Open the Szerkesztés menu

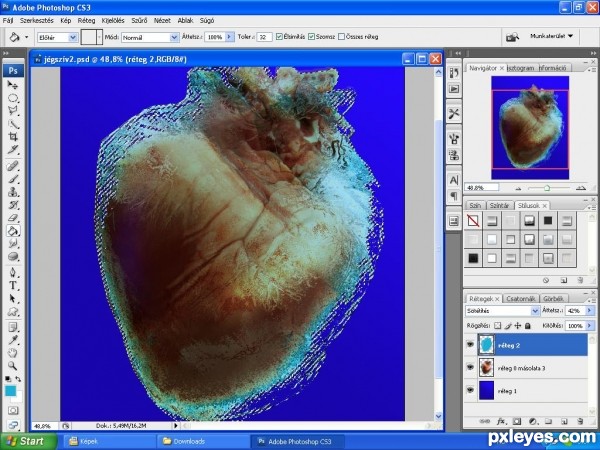tap(37, 20)
